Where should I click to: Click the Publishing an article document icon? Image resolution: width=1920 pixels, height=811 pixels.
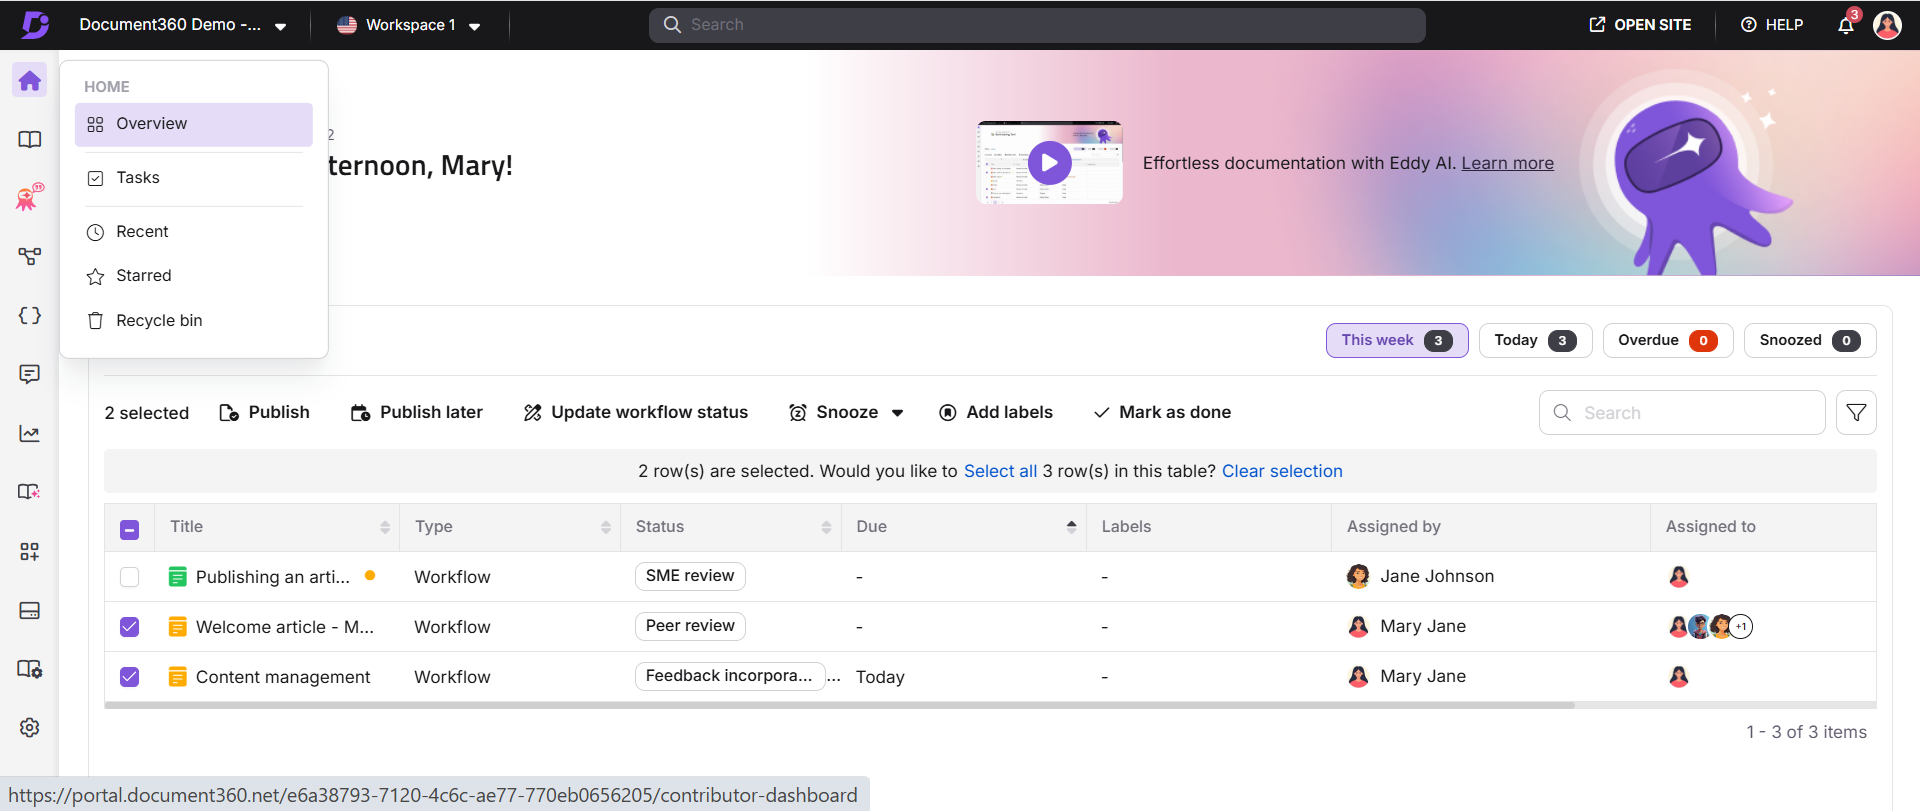coord(178,576)
